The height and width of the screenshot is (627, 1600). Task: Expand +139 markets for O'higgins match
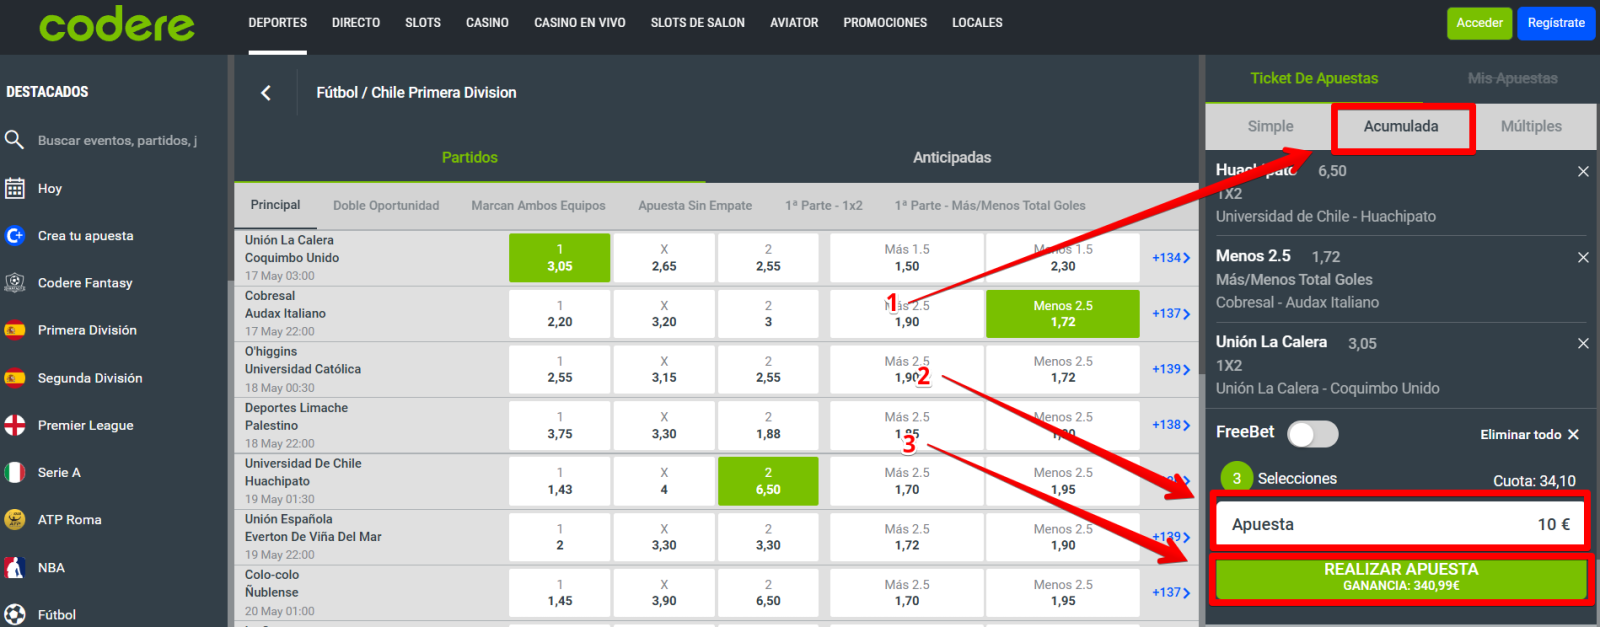click(1171, 369)
